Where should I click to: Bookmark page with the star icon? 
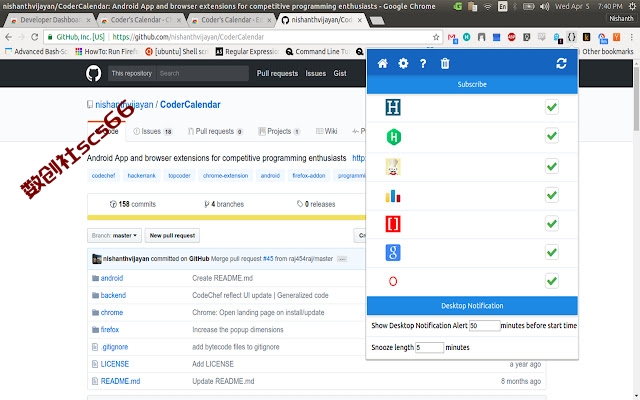tap(436, 37)
